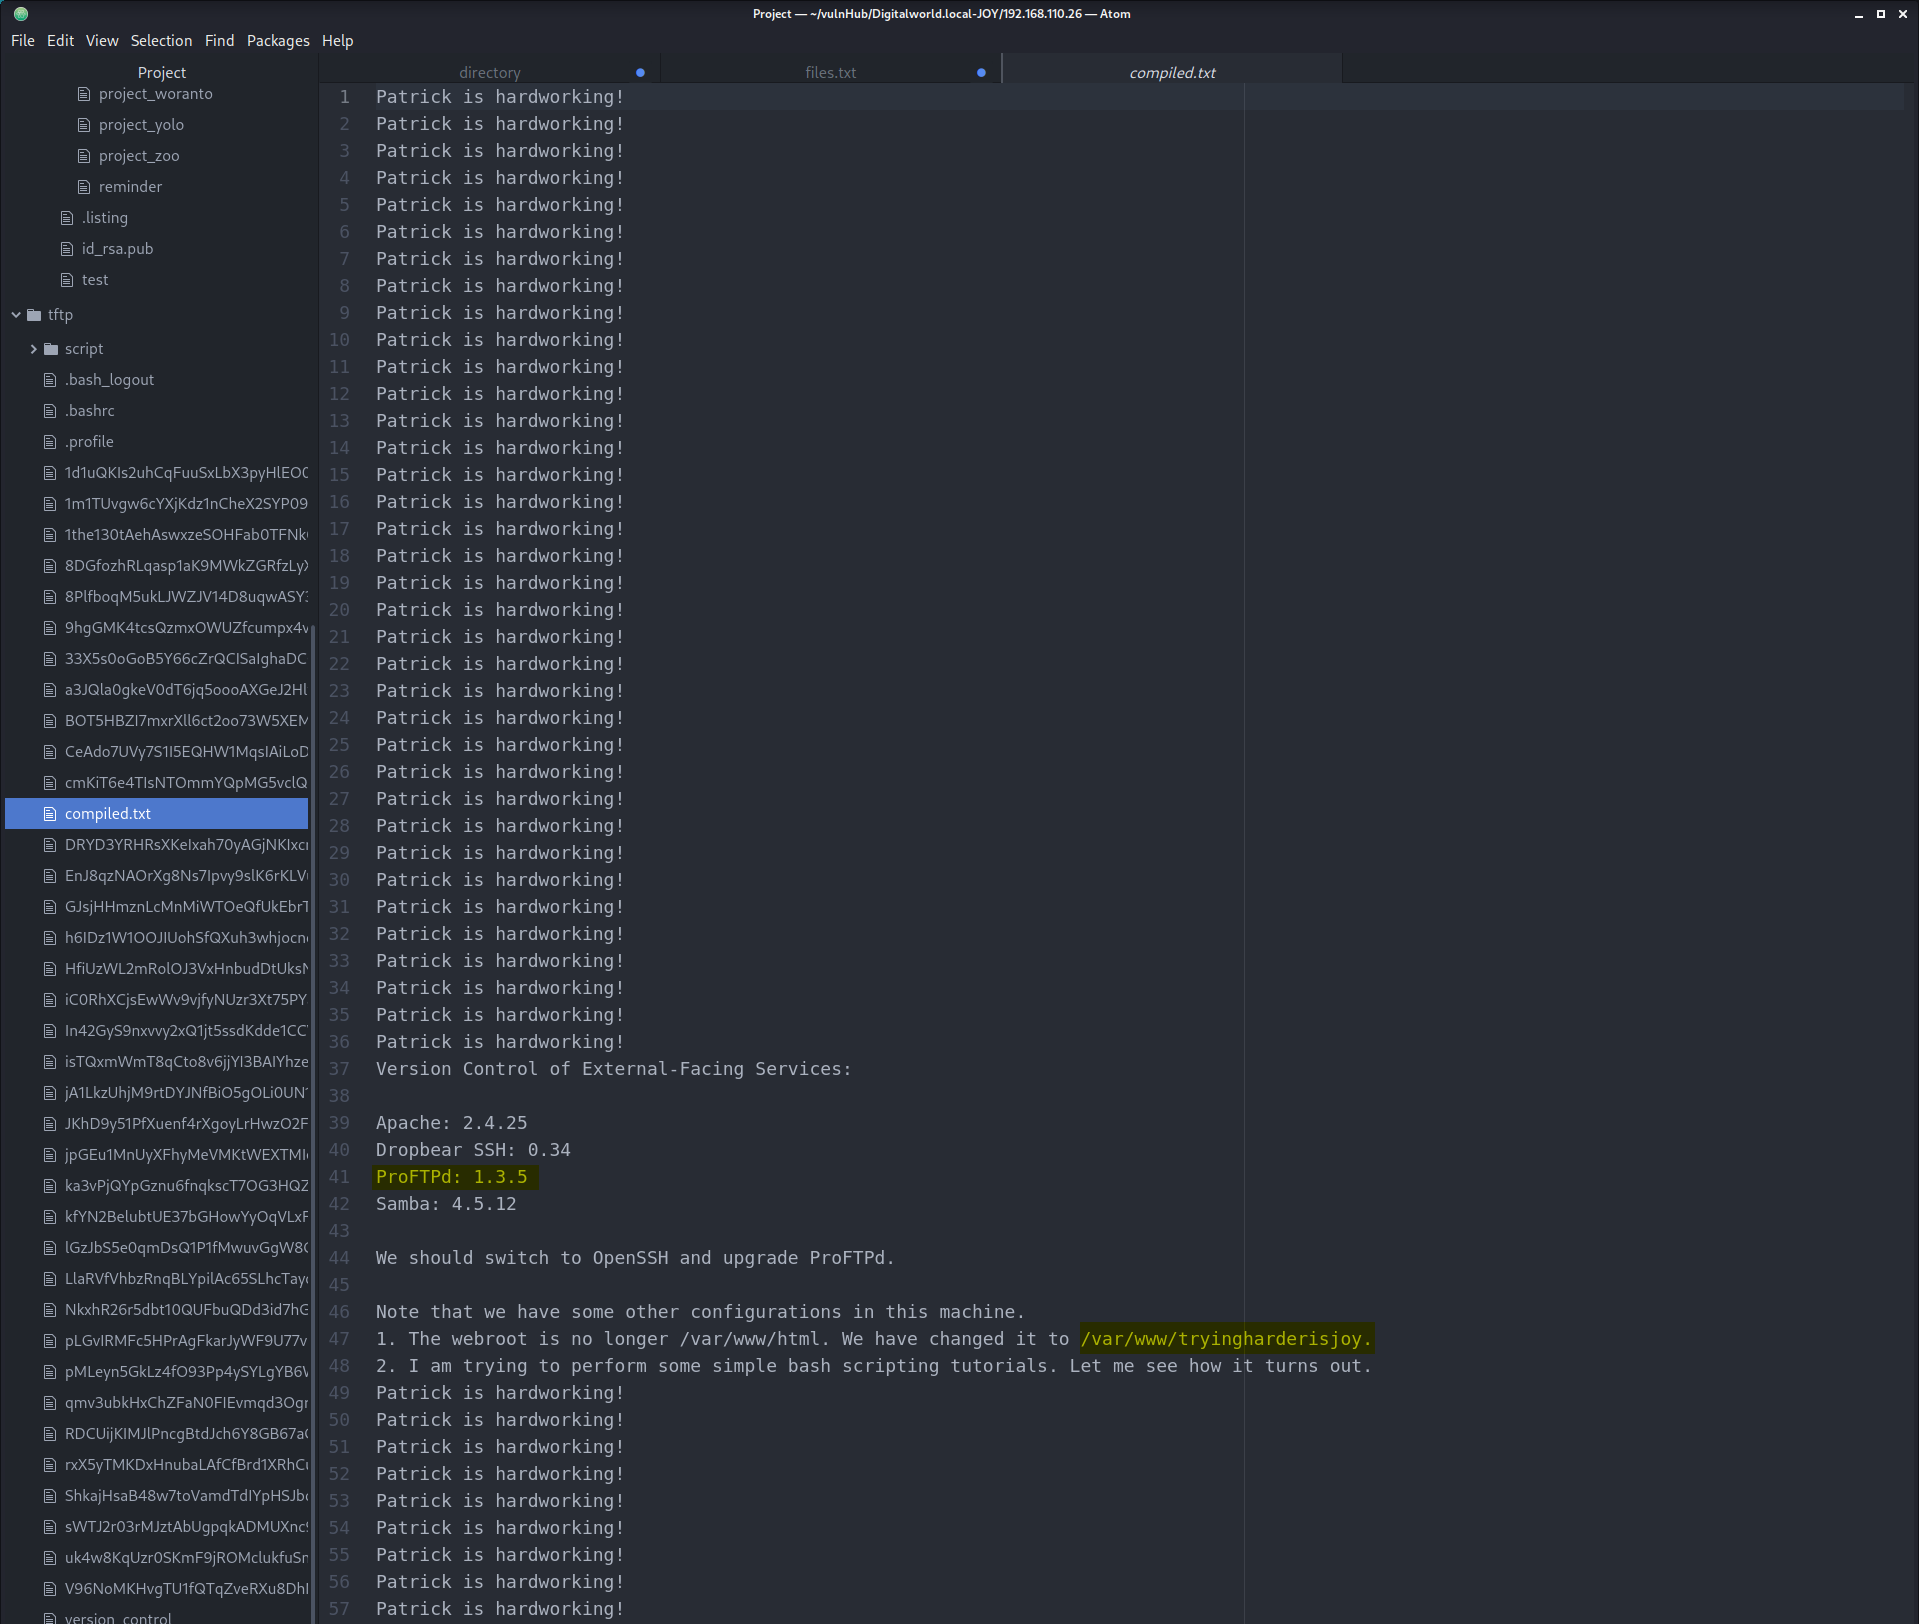Switch to the directory tab
This screenshot has height=1624, width=1919.
click(x=490, y=72)
